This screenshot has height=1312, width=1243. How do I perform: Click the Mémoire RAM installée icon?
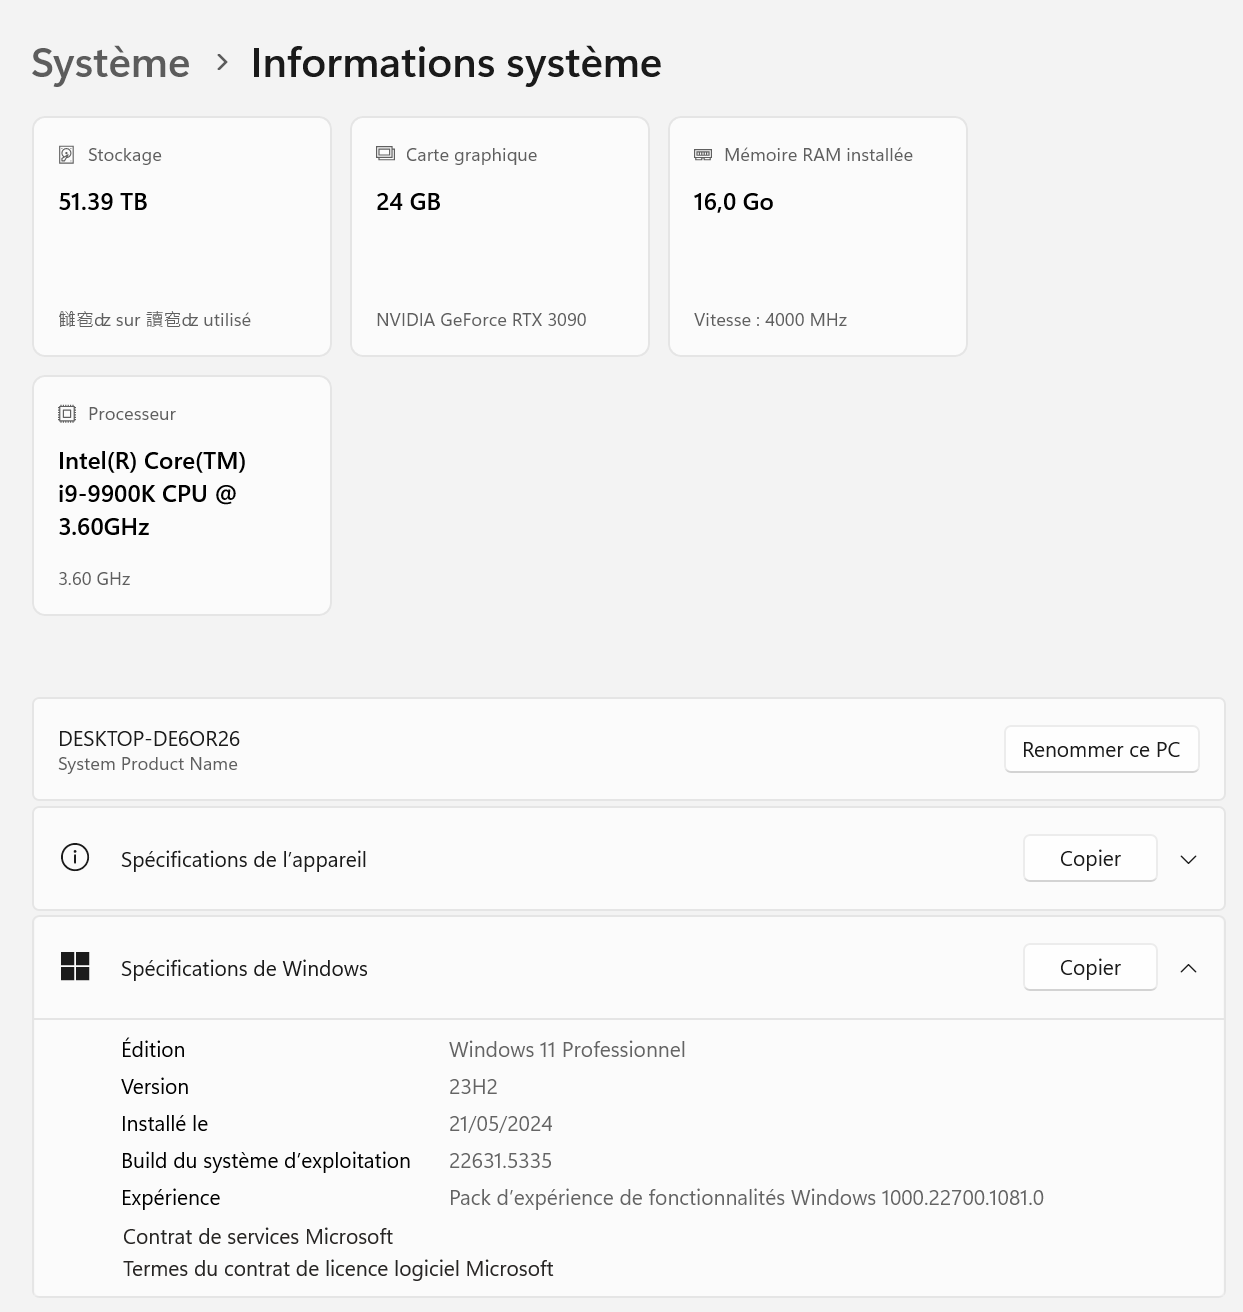703,155
